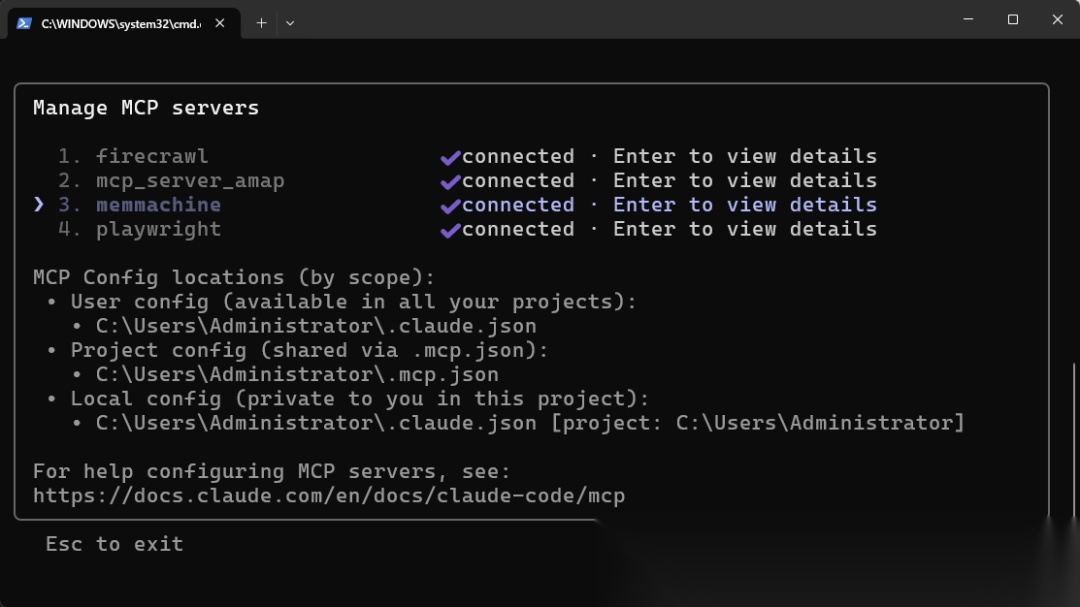Click the C:\Users\Administrator\.mcp.json path
This screenshot has width=1080, height=607.
297,374
